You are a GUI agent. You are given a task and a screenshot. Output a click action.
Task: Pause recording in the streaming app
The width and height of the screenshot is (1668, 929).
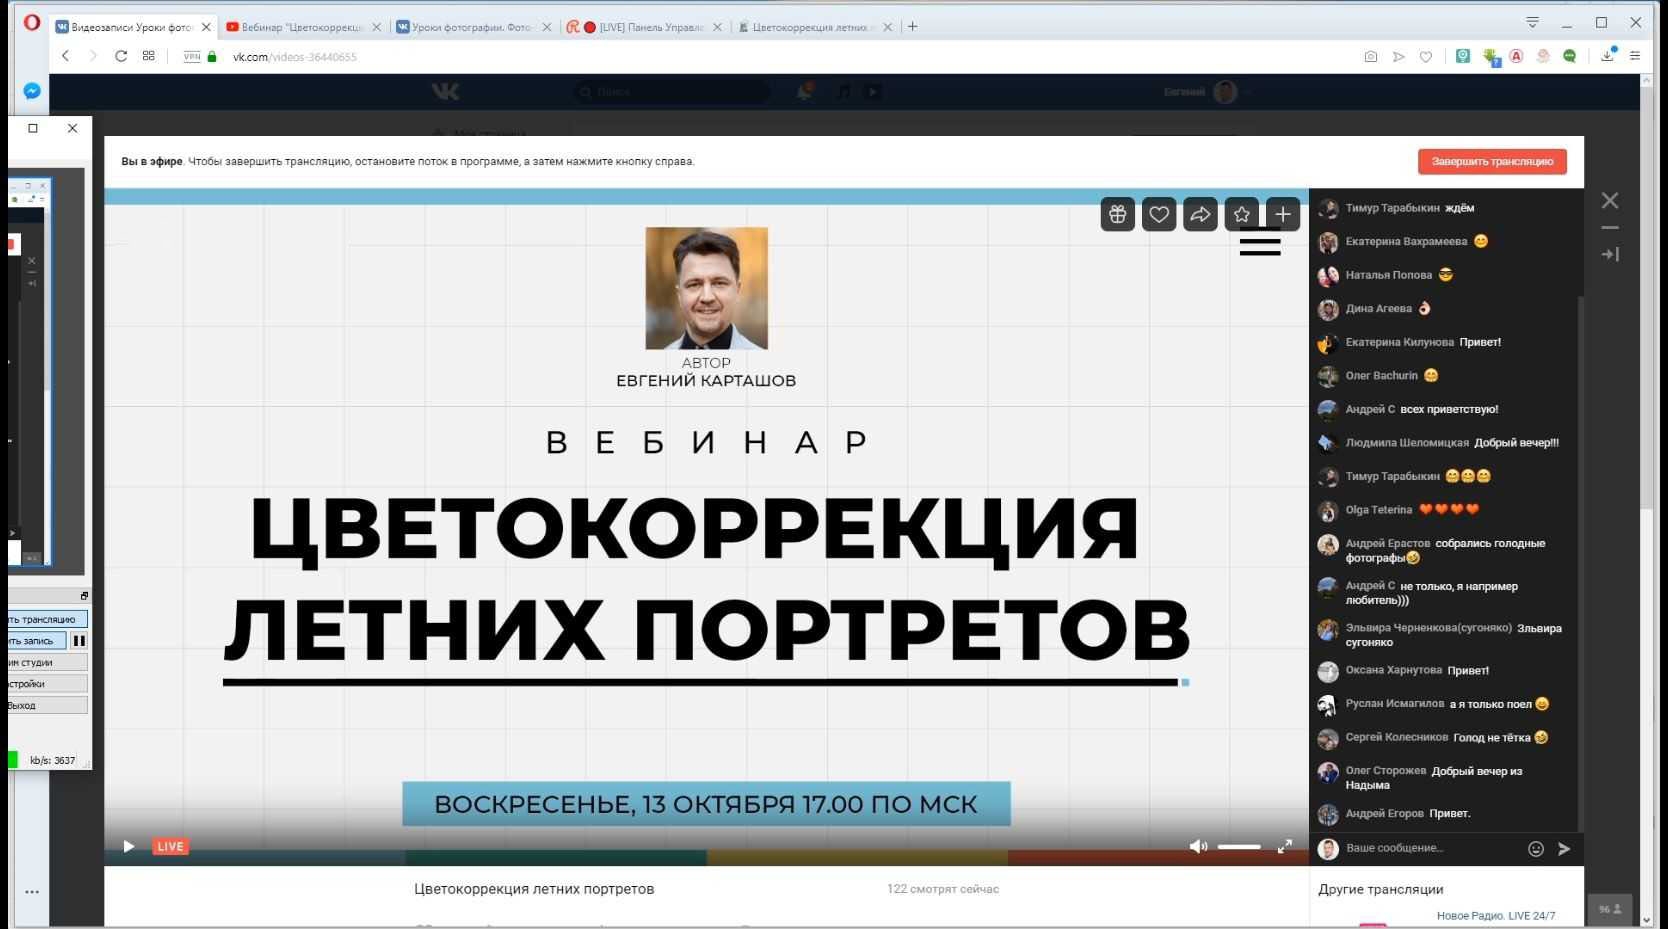pyautogui.click(x=79, y=641)
